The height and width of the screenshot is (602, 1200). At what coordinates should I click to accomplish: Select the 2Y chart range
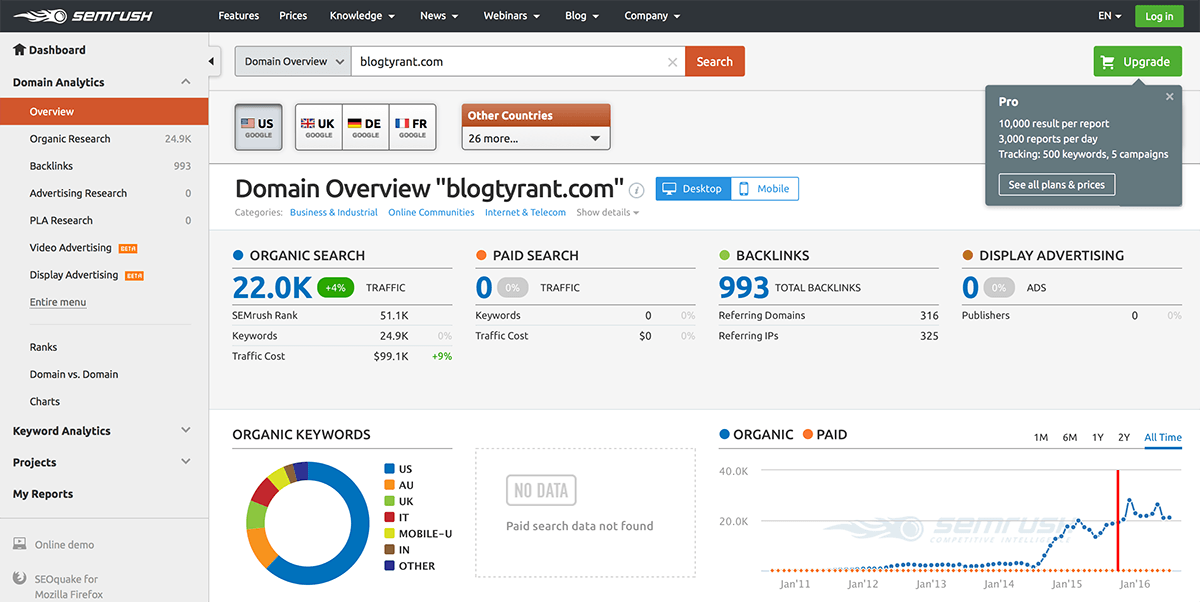[x=1124, y=438]
